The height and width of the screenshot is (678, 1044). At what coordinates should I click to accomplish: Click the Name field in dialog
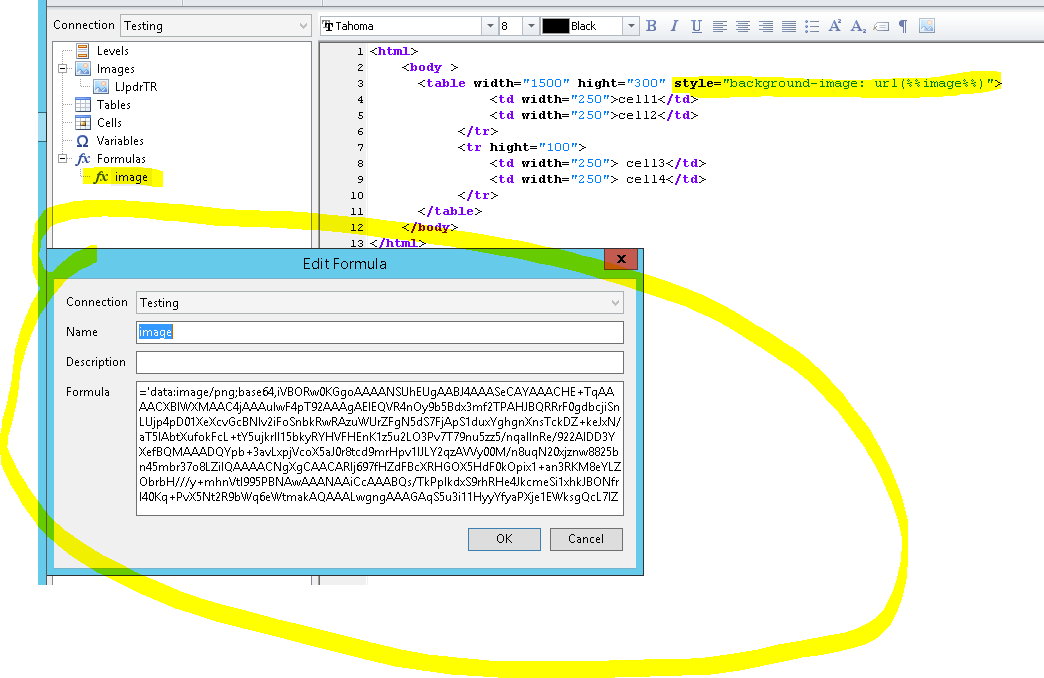coord(380,332)
